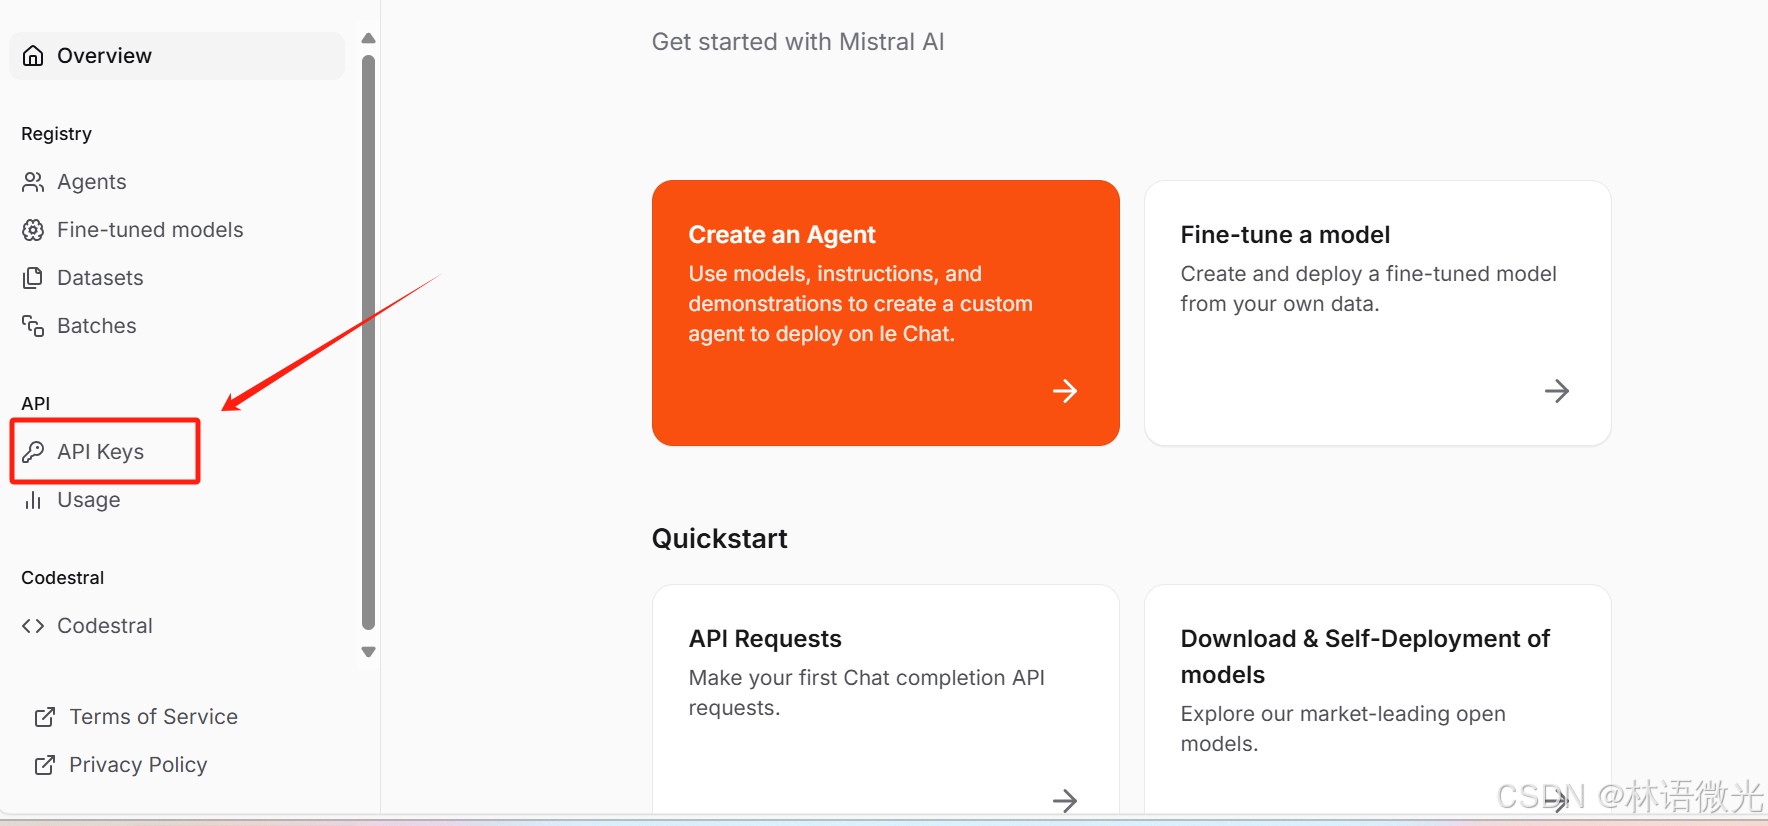Screen dimensions: 1768x826
Task: Click the Registry section label
Action: [x=56, y=134]
